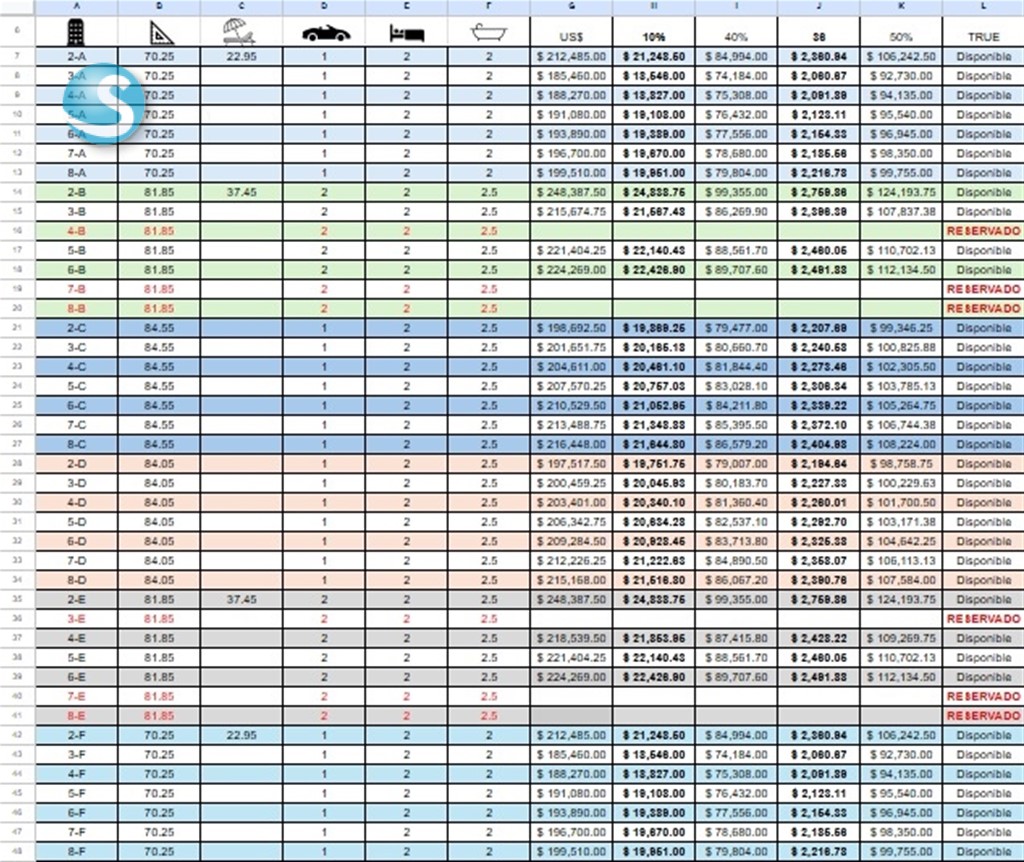Select the 50% column heading cell
The height and width of the screenshot is (862, 1024).
[900, 37]
